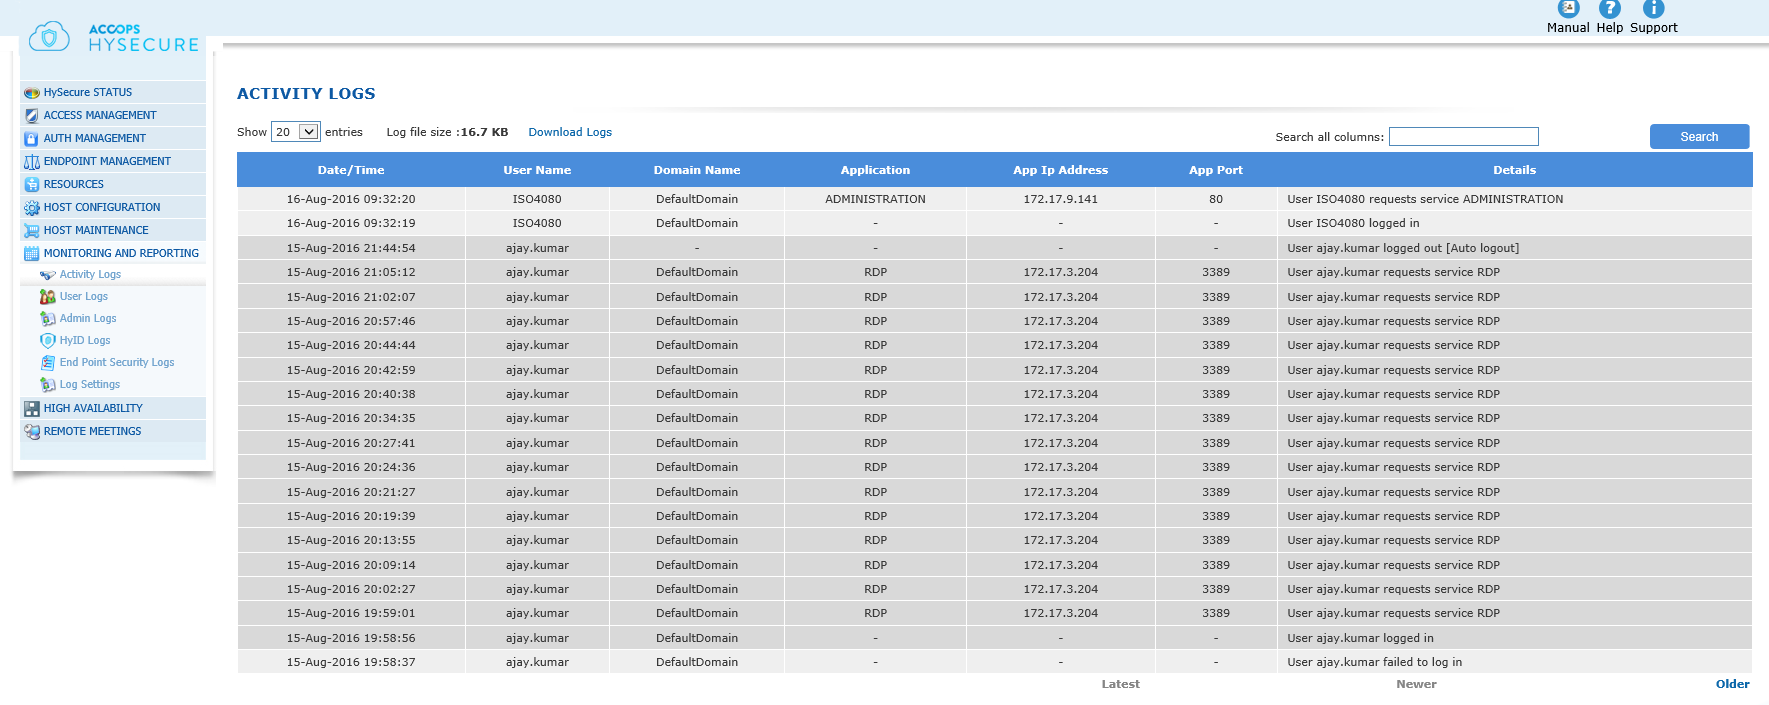The image size is (1769, 705).
Task: Go to Newer log entries
Action: point(1416,684)
